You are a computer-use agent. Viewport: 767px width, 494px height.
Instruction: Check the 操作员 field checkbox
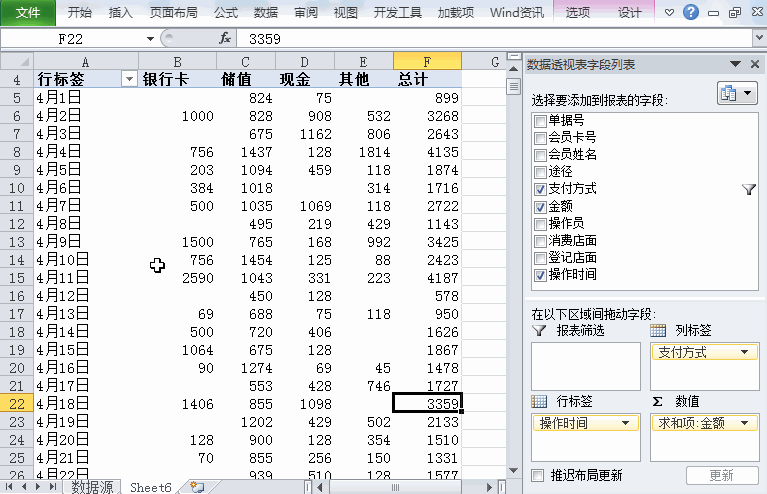540,224
